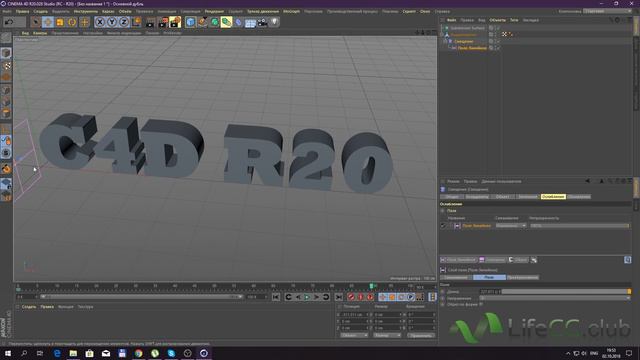Click the timeline green current frame marker
The image size is (640, 360).
(372, 287)
